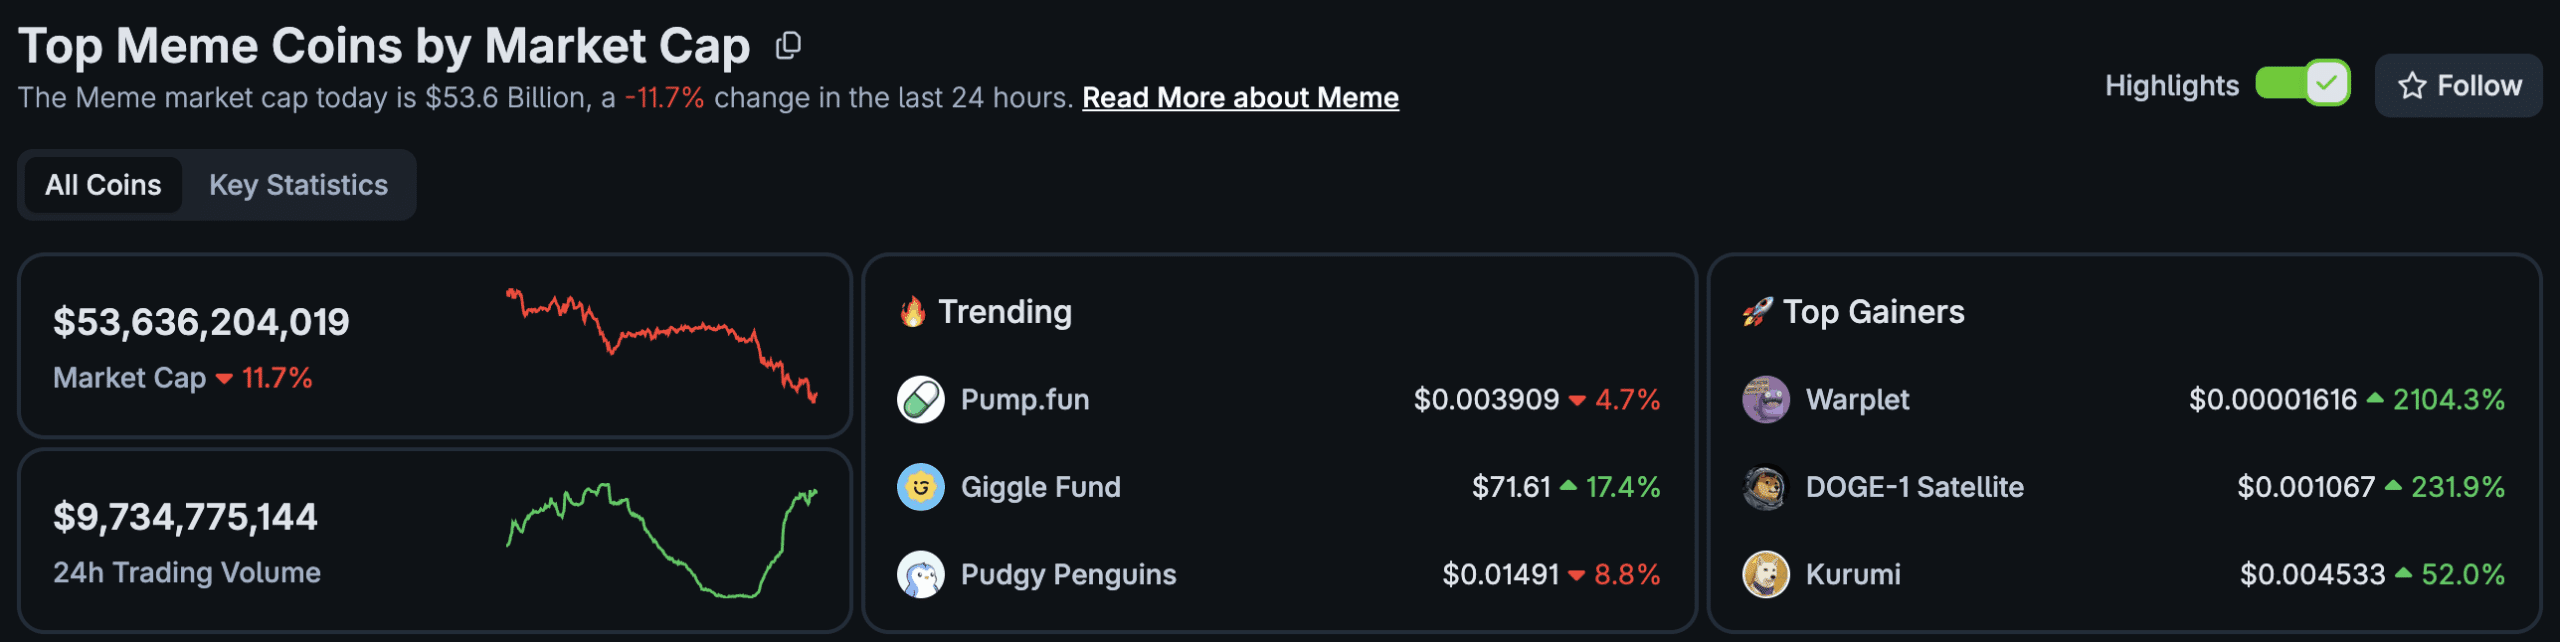2560x642 pixels.
Task: Click the copy icon next to the page title
Action: tap(789, 46)
